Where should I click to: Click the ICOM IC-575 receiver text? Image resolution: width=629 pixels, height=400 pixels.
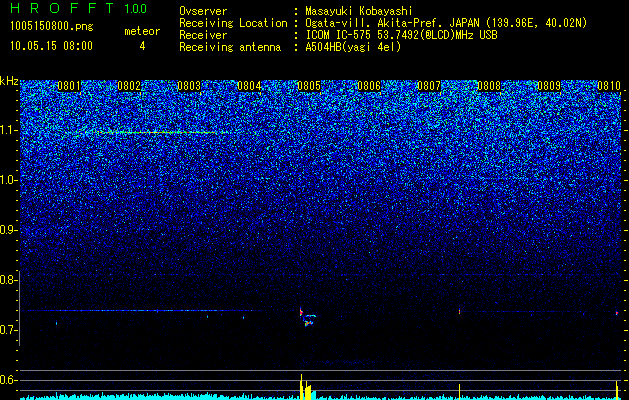pyautogui.click(x=401, y=35)
